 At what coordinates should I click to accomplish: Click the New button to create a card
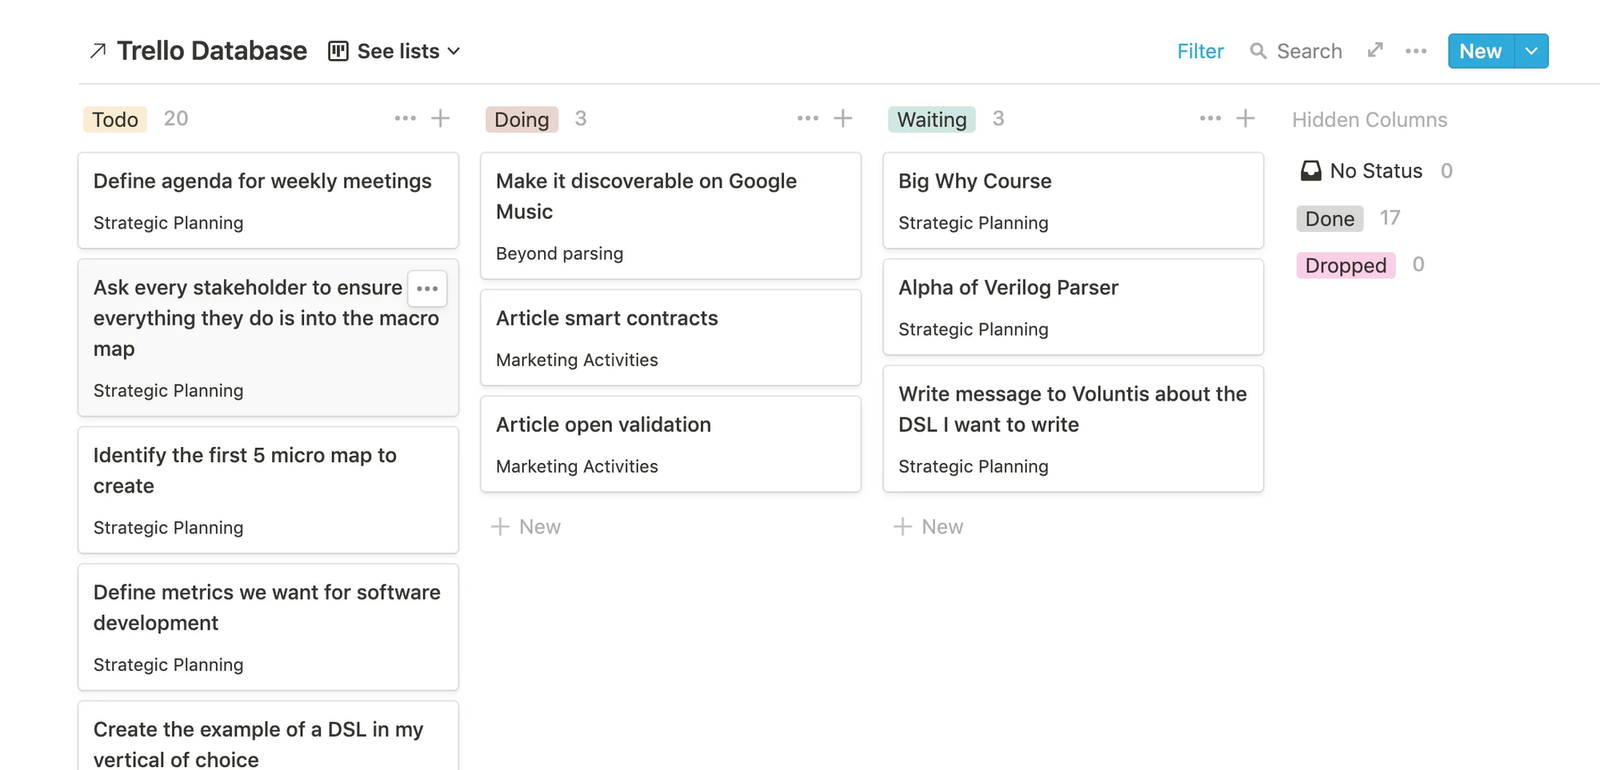[1479, 50]
